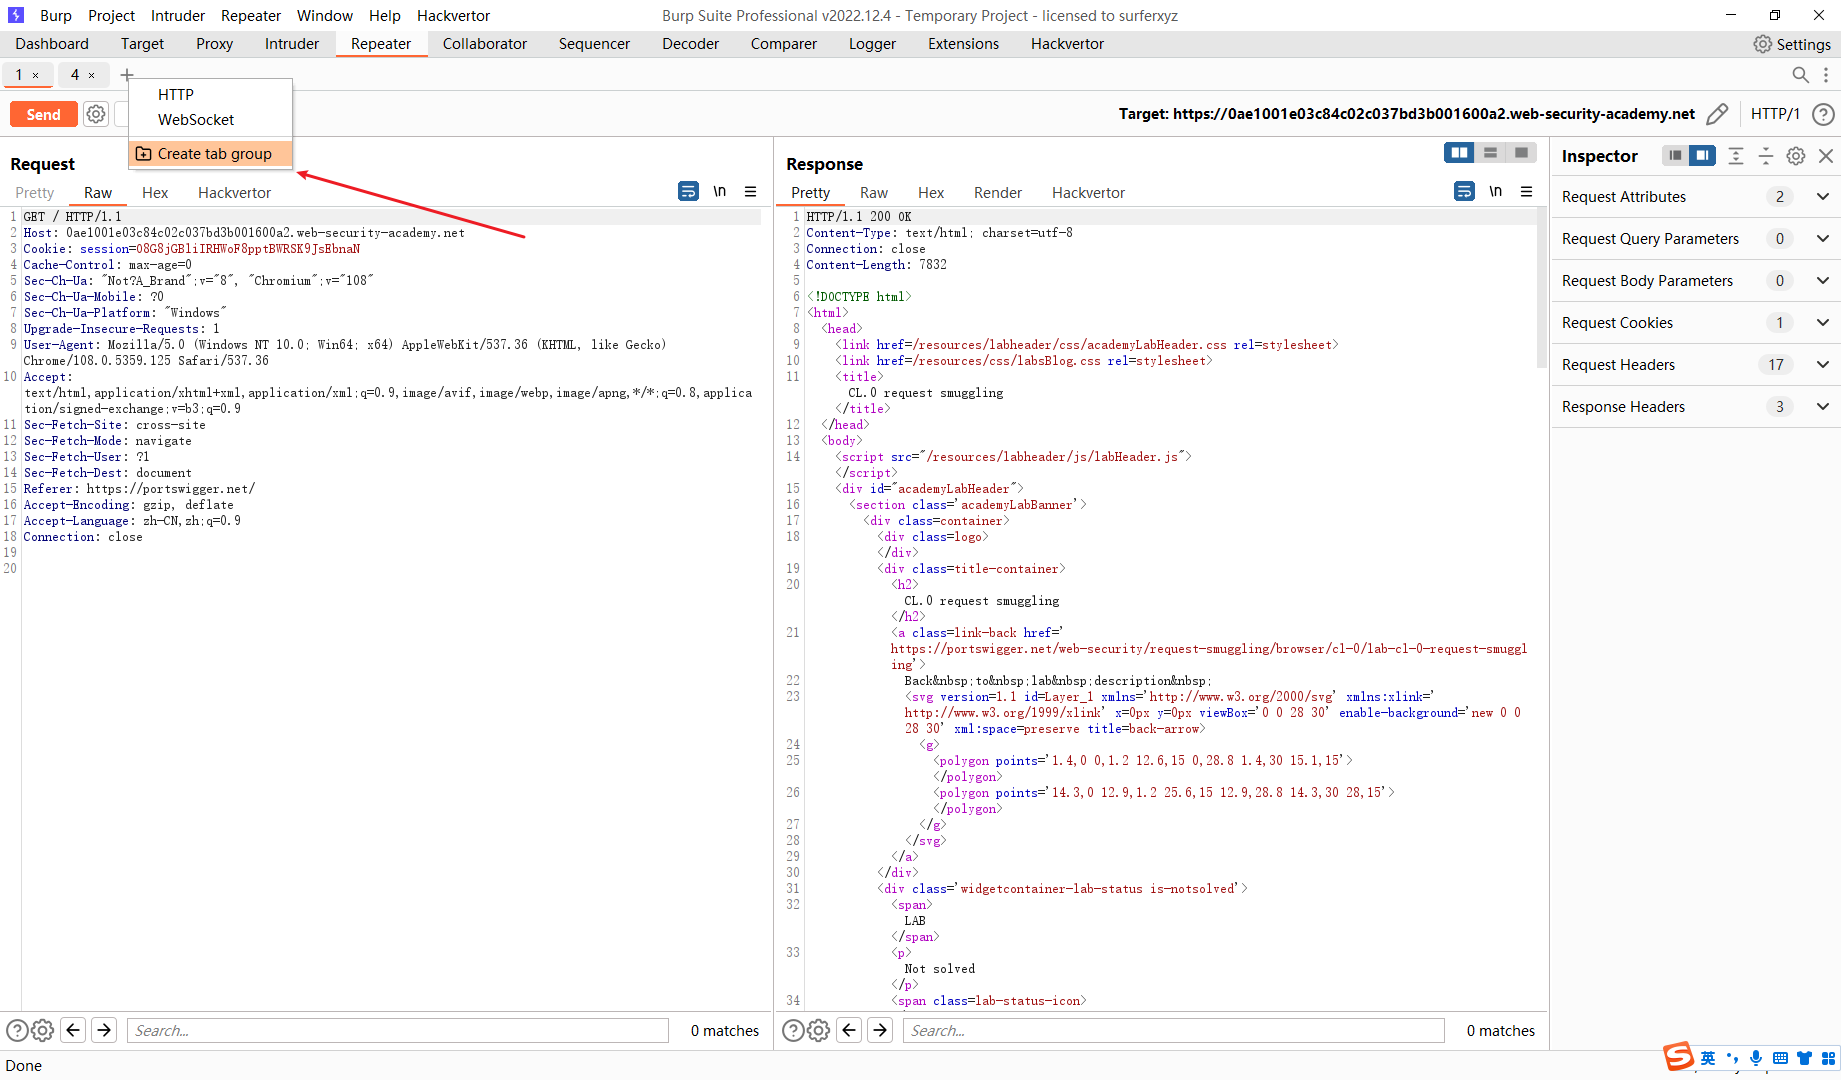This screenshot has height=1080, width=1841.
Task: Go to next response search match
Action: coord(880,1030)
